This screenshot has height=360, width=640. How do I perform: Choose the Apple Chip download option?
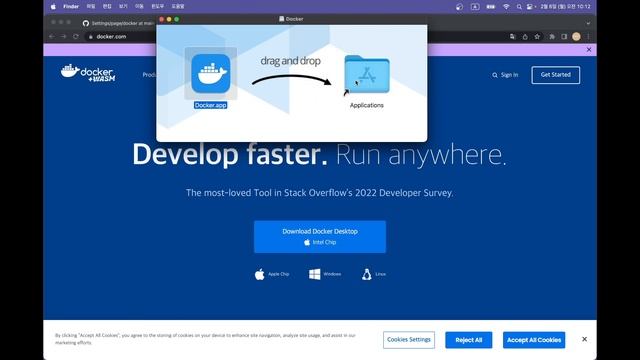[x=272, y=274]
